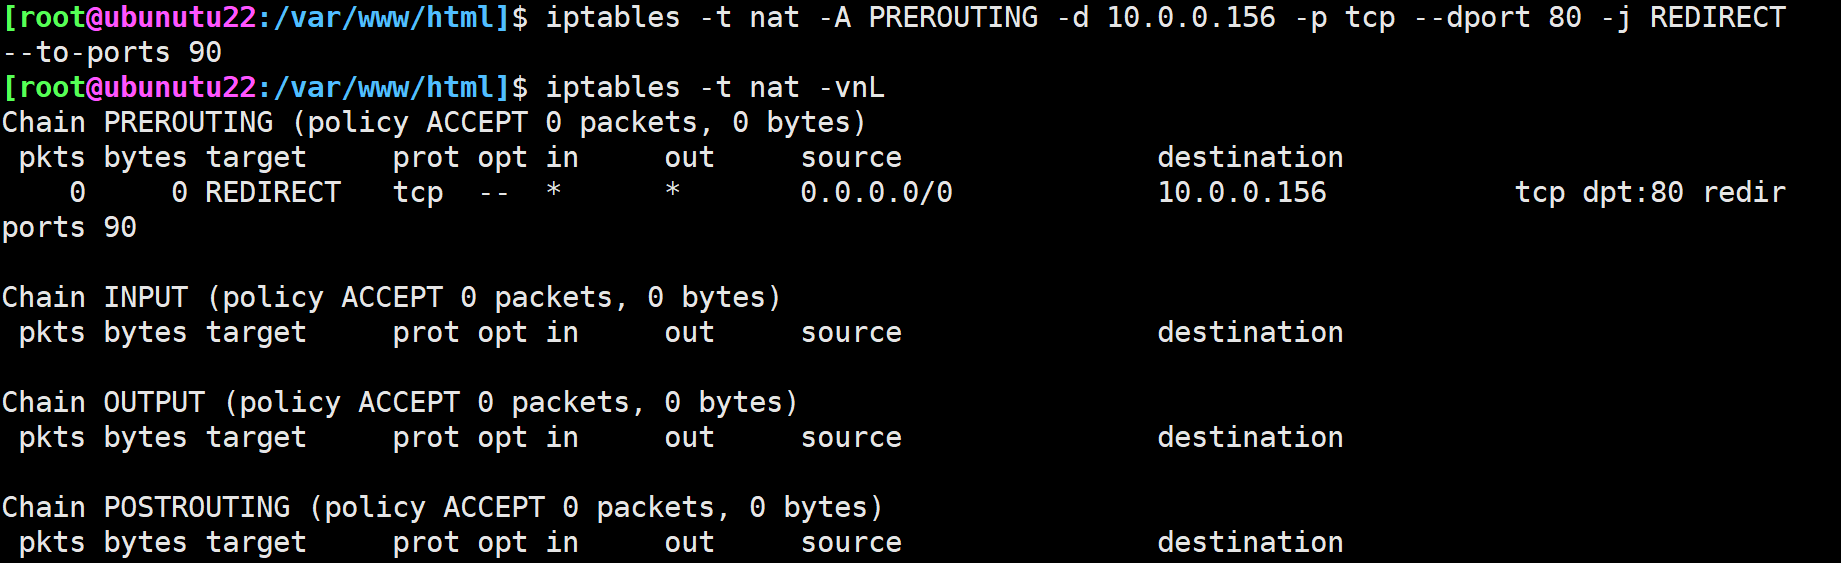The width and height of the screenshot is (1841, 563).
Task: Click the source address 0.0.0.0/0
Action: 876,192
